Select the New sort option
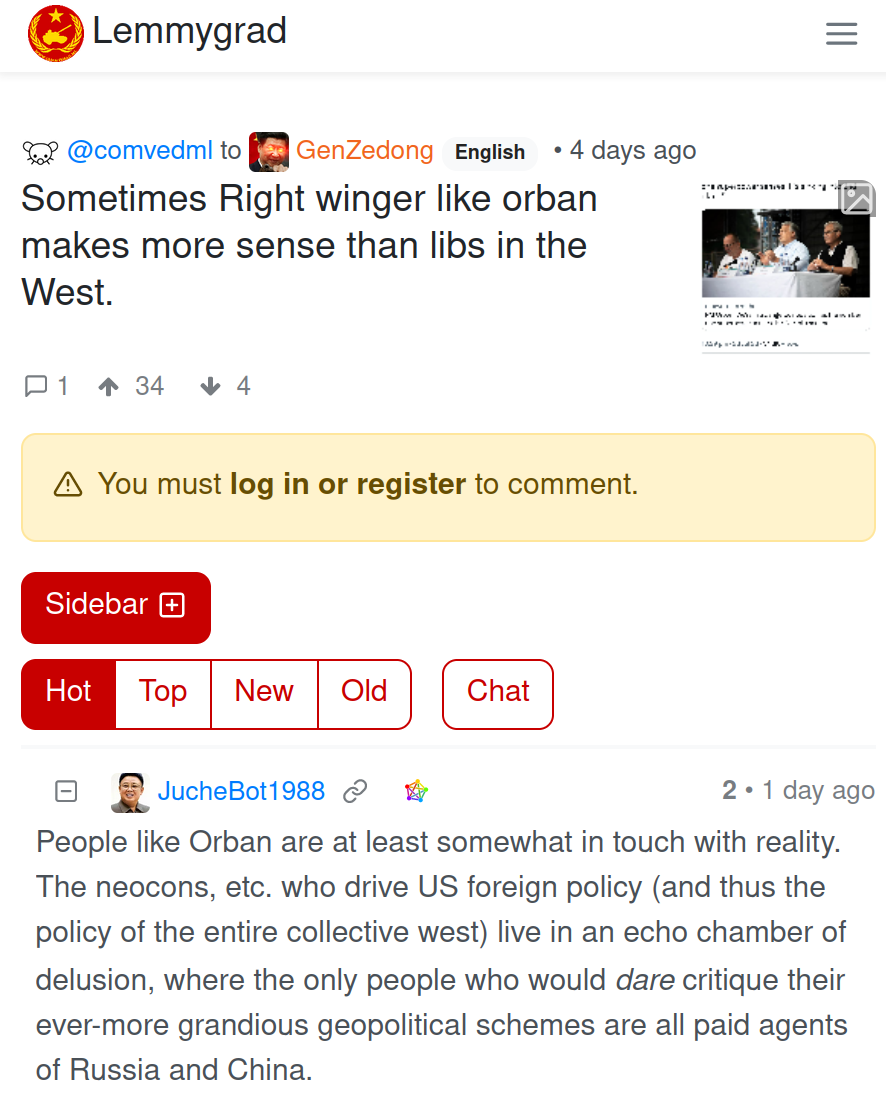 click(264, 694)
